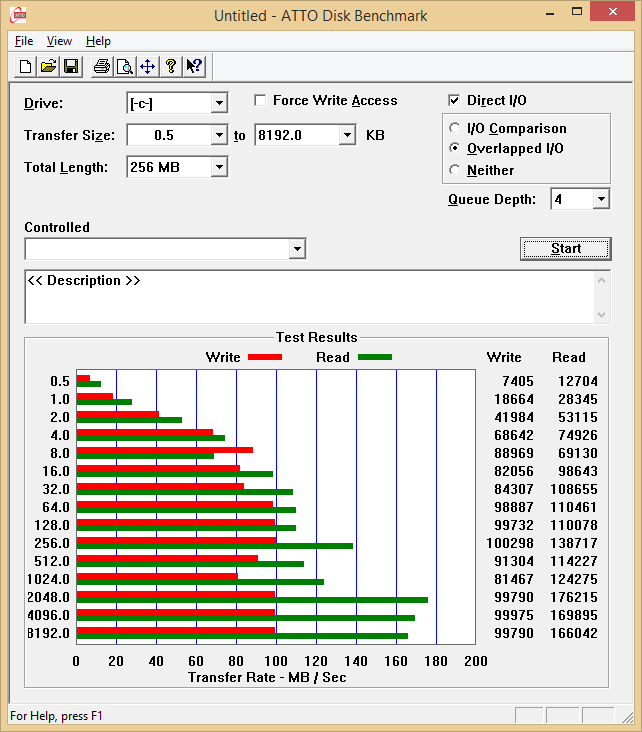642x732 pixels.
Task: Expand the Transfer Size start value dropdown
Action: click(219, 135)
